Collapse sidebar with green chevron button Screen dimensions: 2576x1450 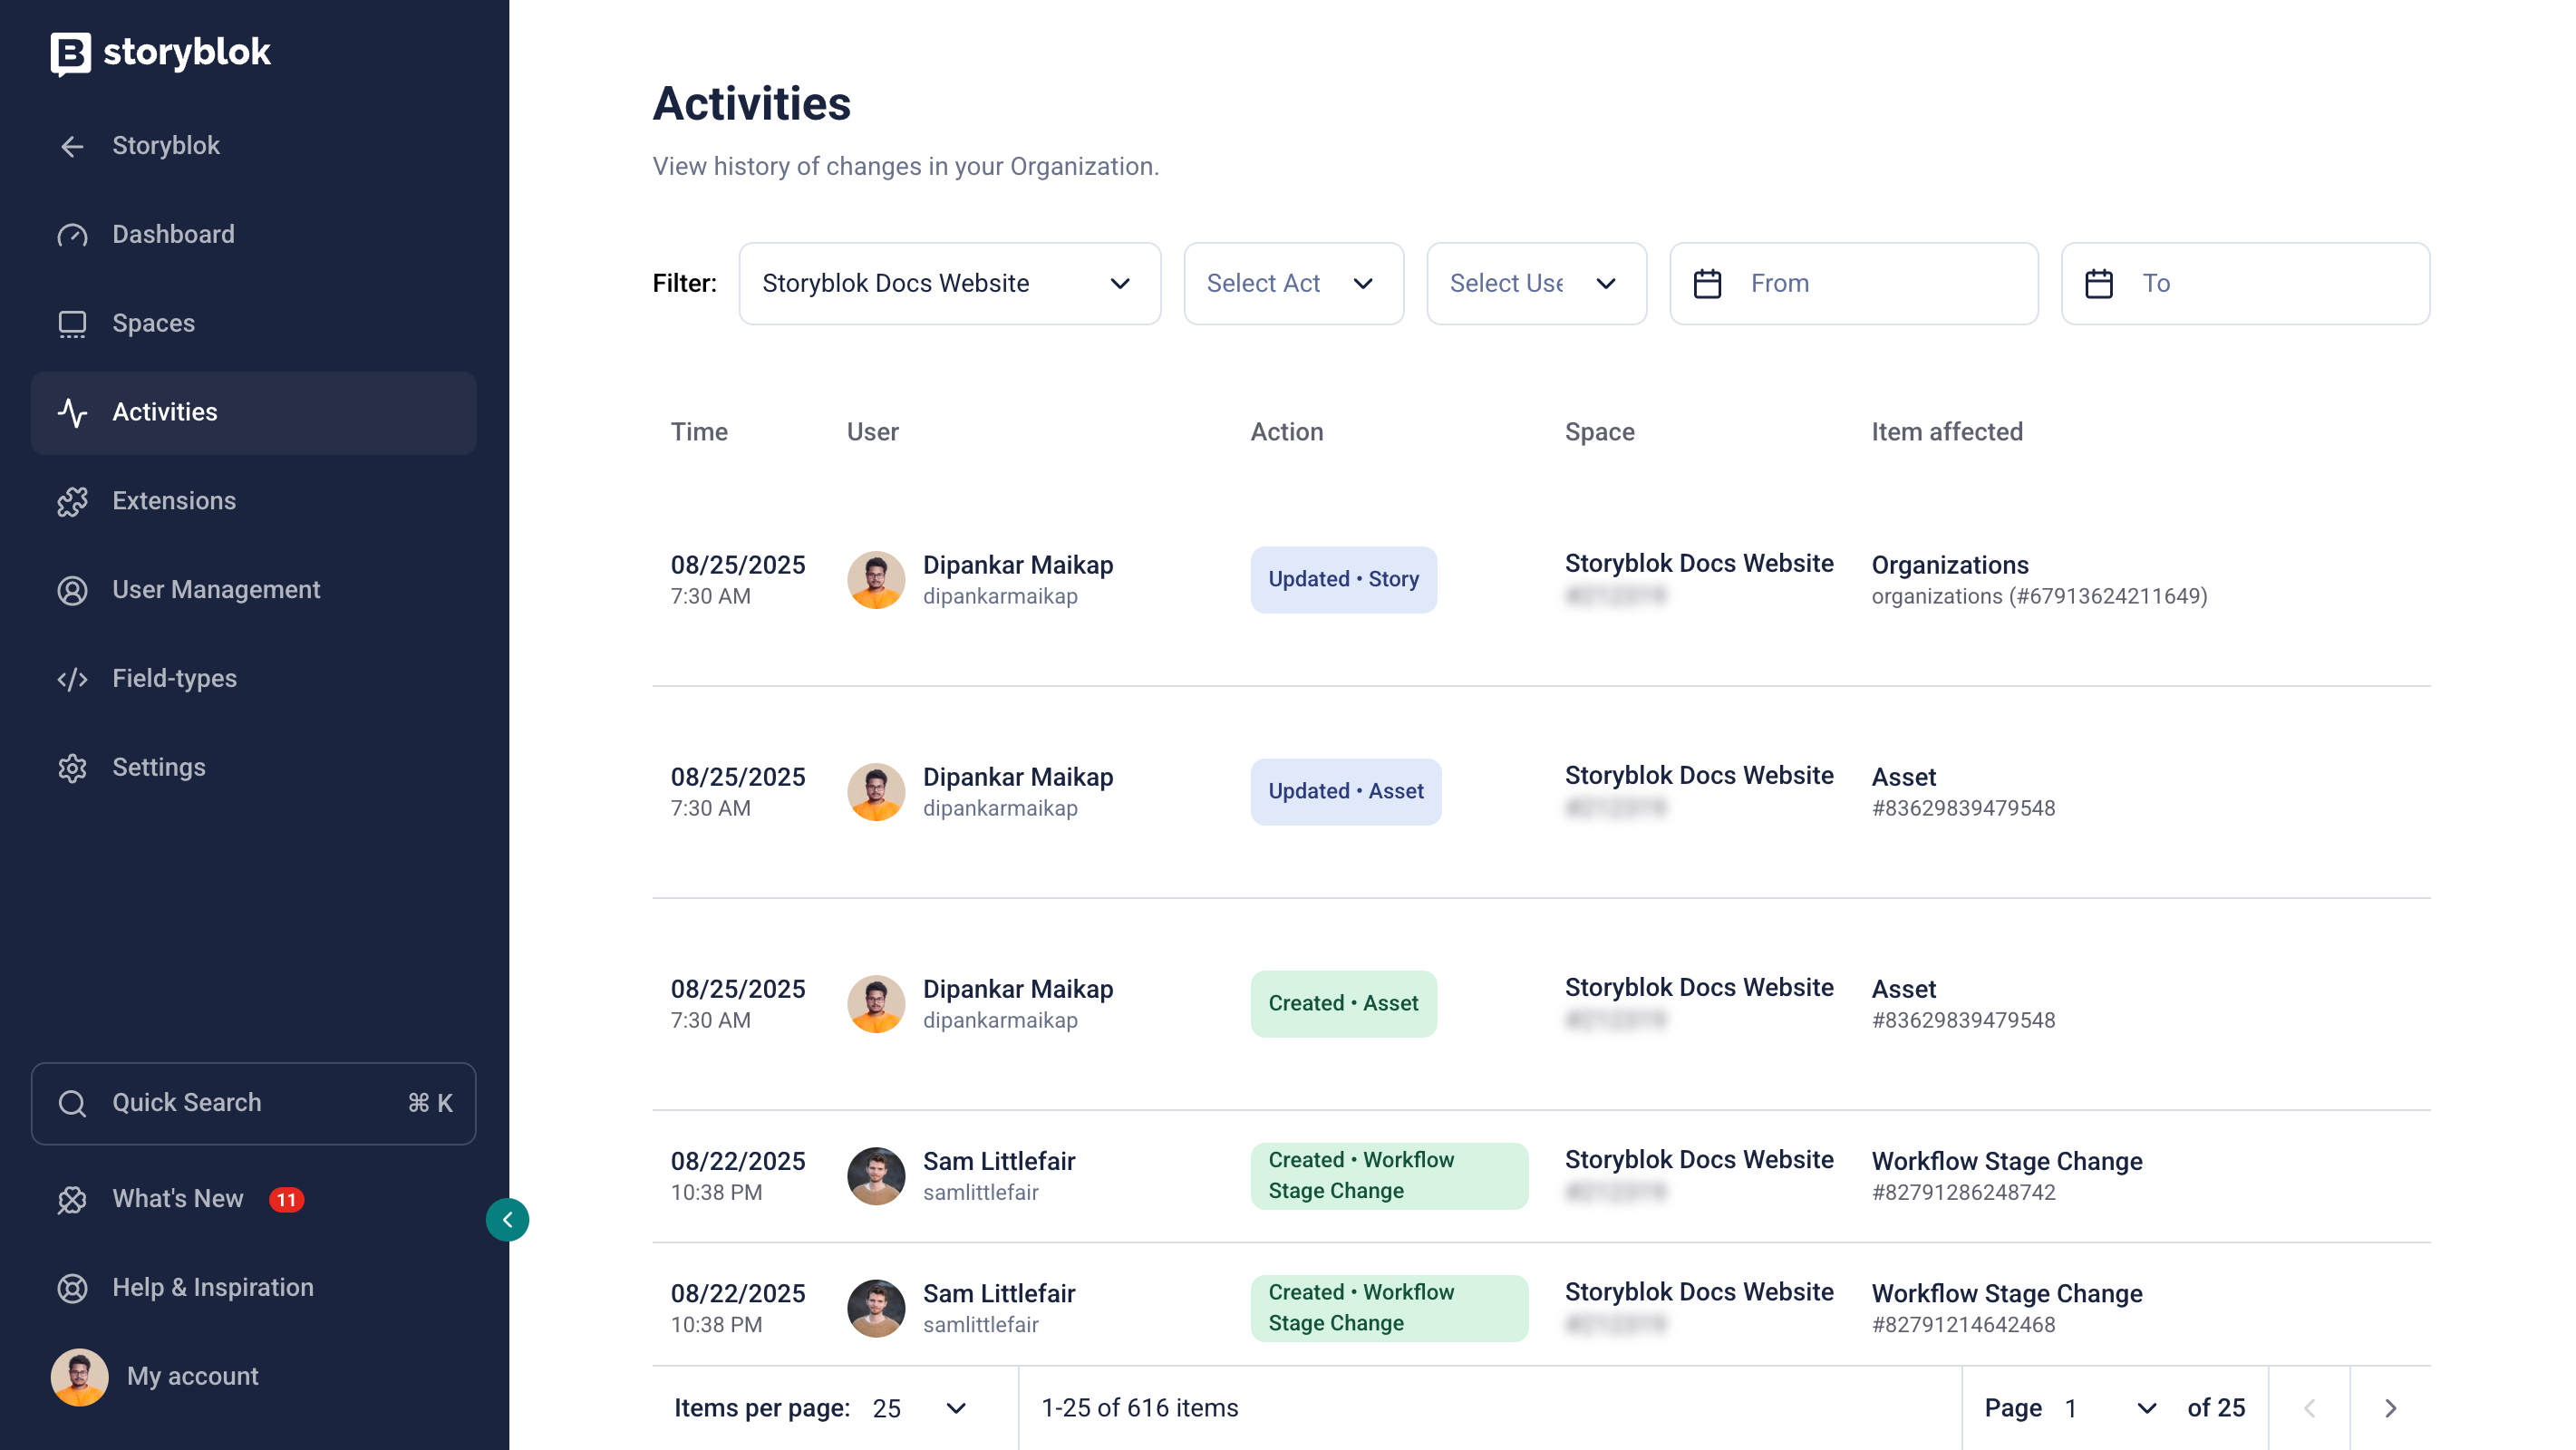tap(507, 1219)
